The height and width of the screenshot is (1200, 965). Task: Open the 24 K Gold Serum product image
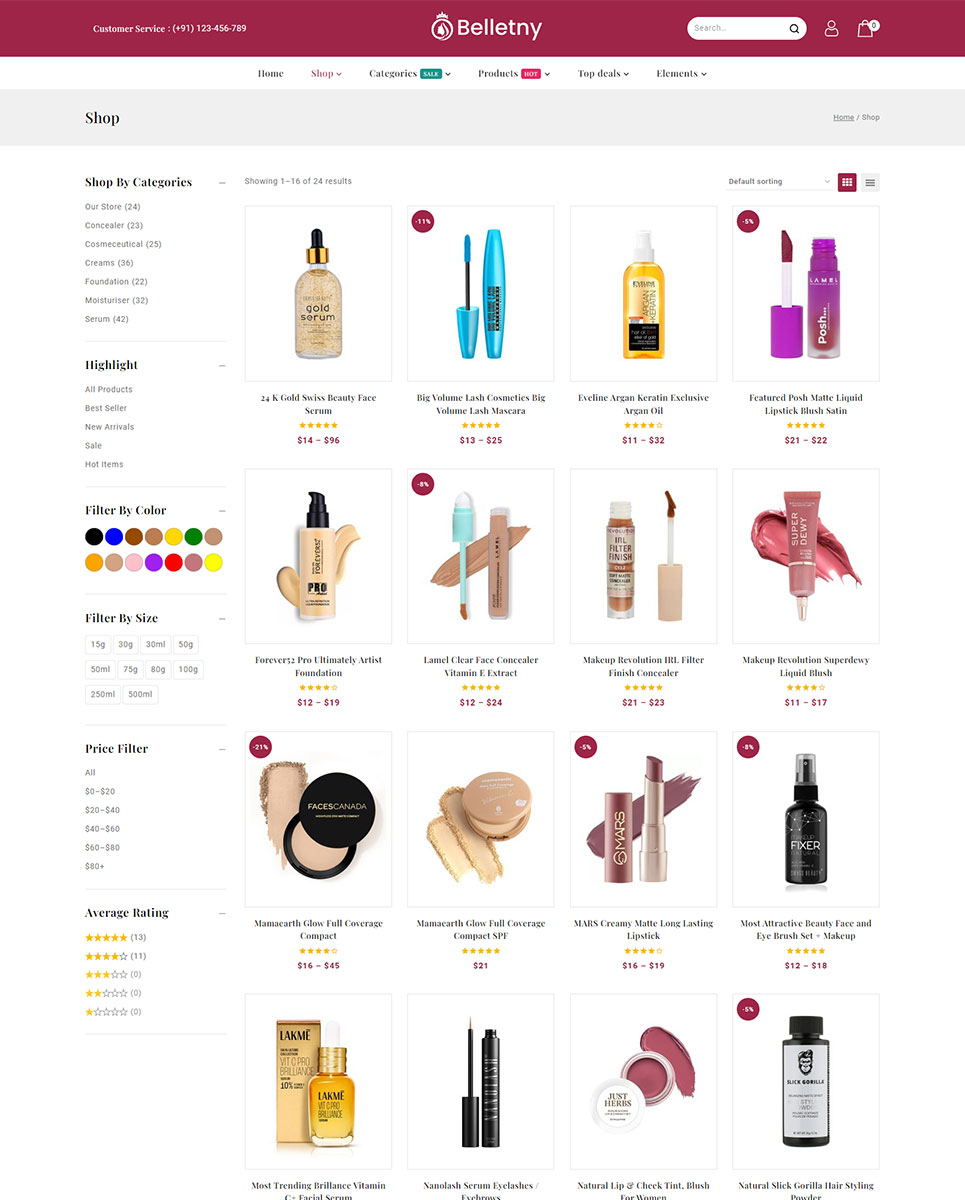pyautogui.click(x=318, y=293)
